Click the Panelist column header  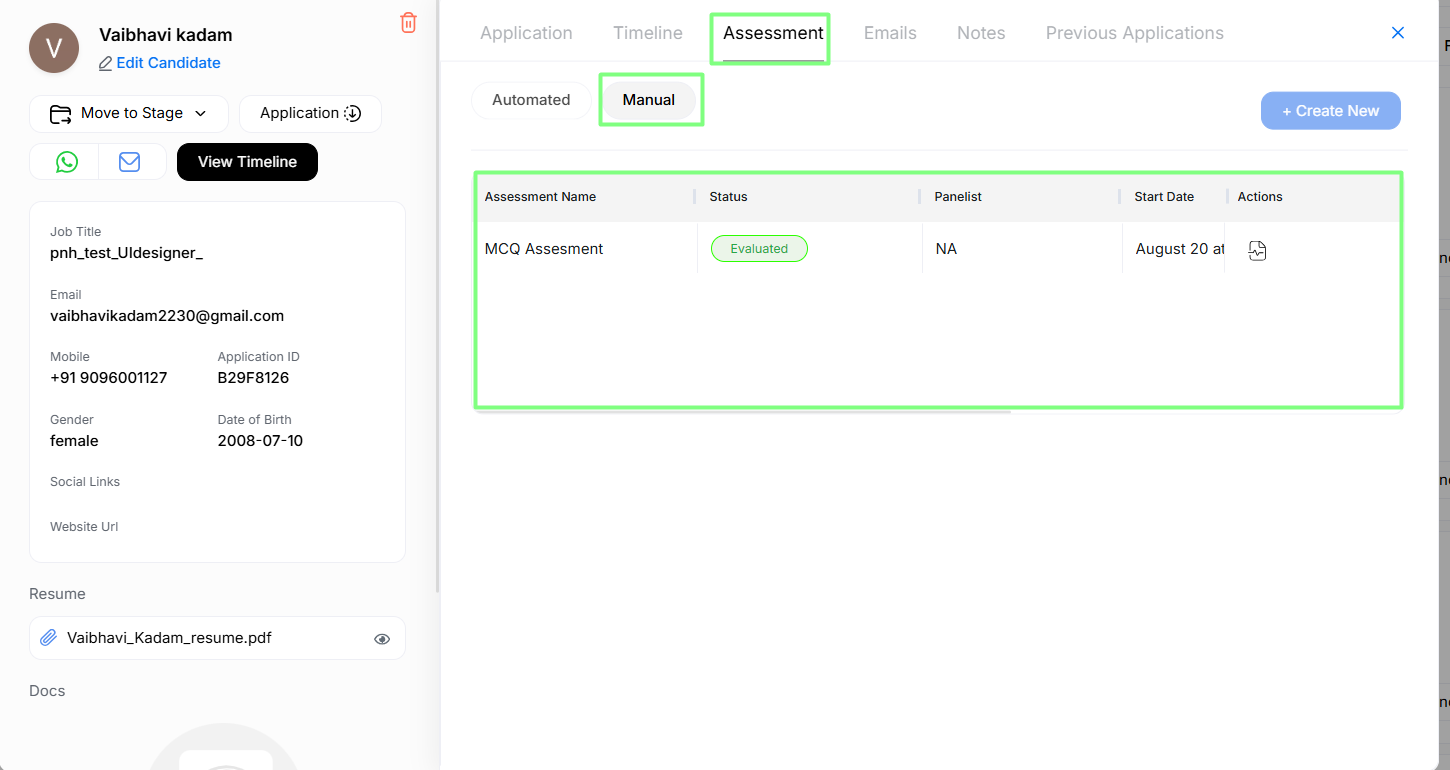coord(958,197)
